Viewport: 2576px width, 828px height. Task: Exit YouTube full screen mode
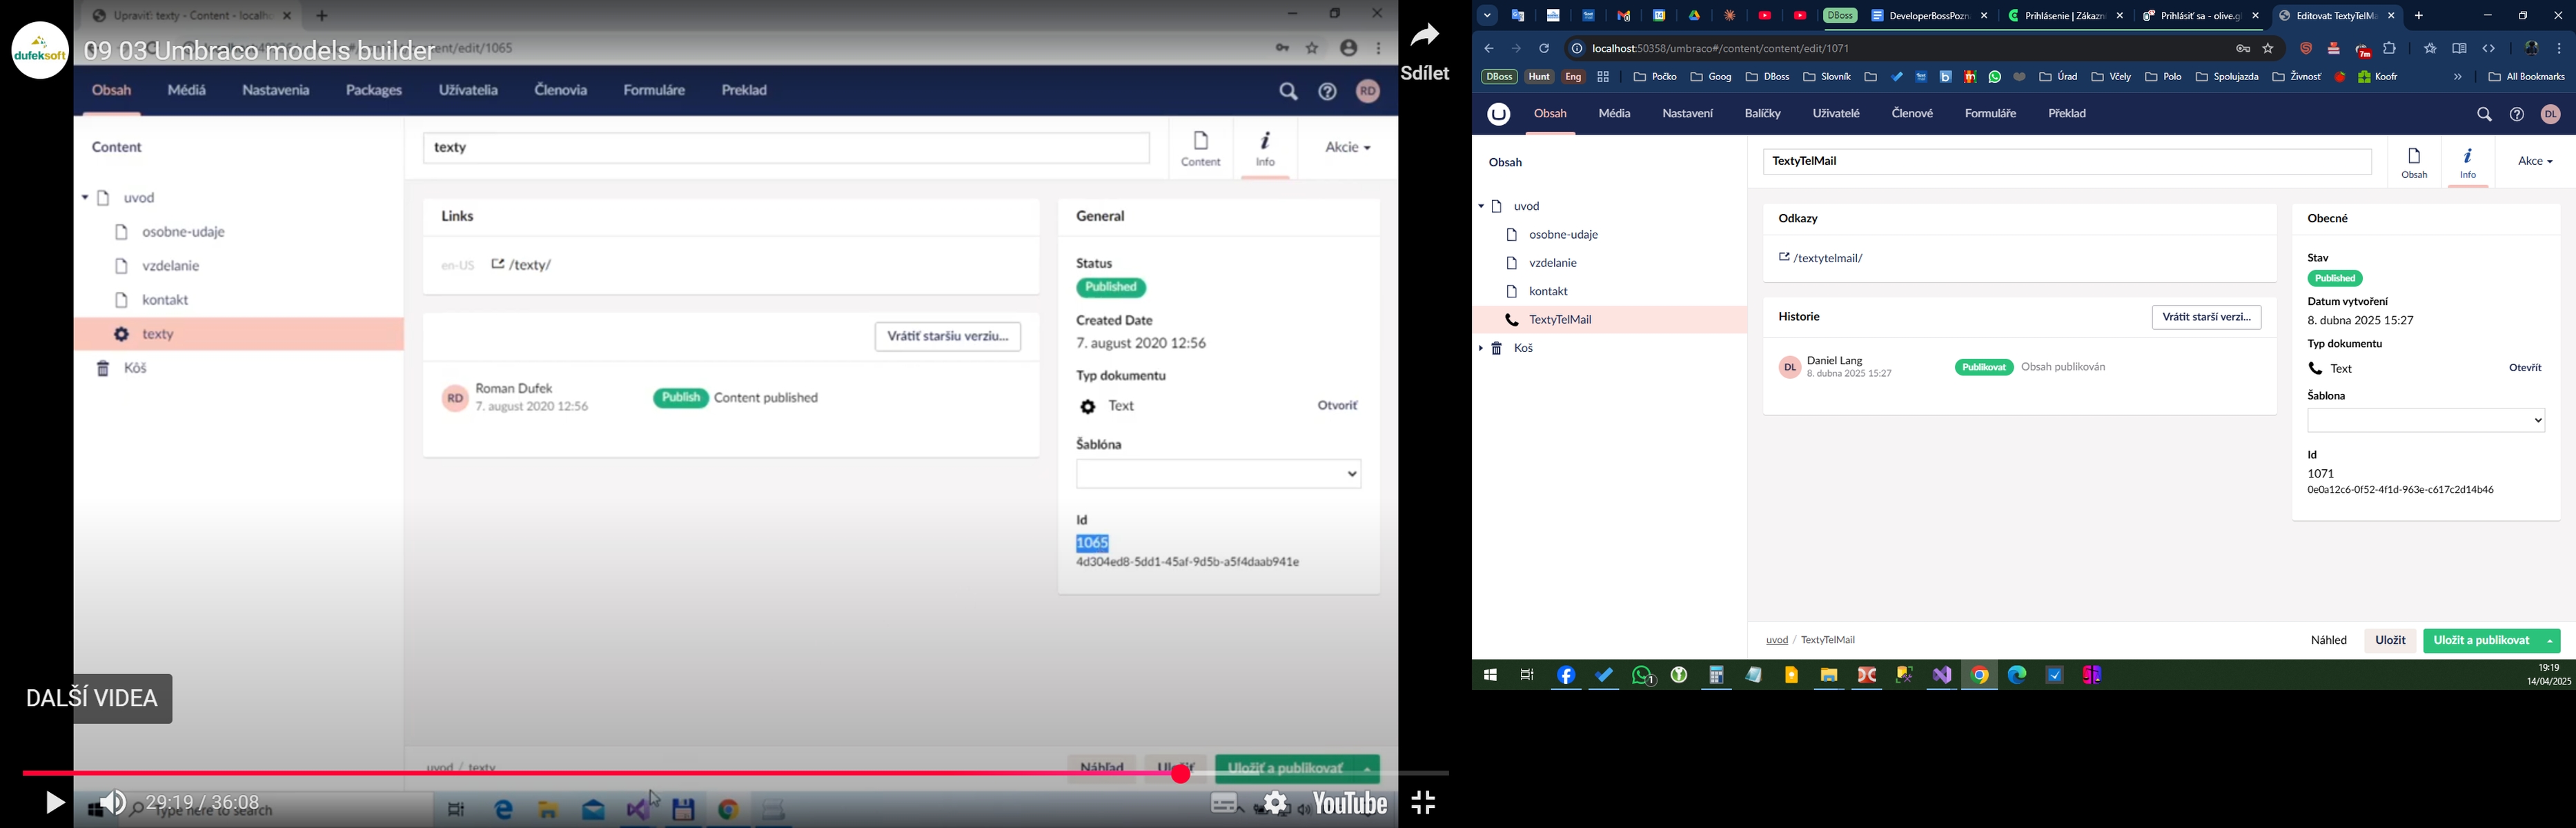tap(1424, 802)
